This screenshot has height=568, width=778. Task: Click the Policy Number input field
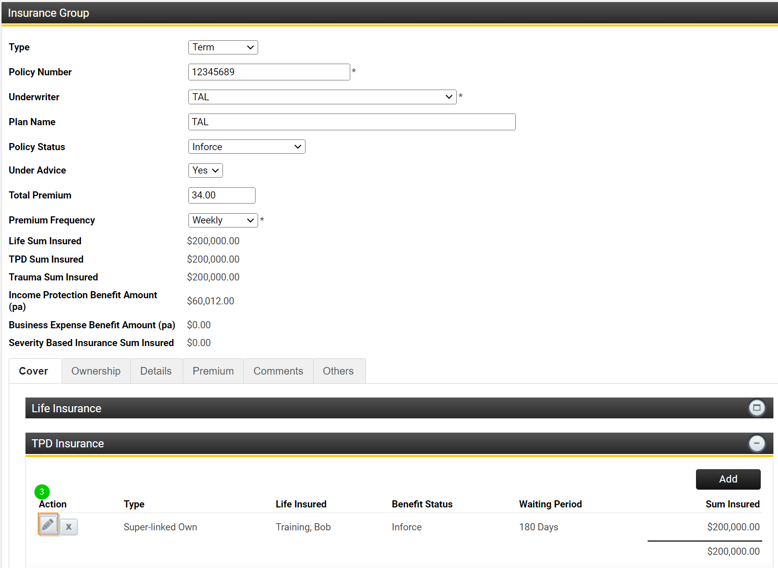(x=269, y=72)
